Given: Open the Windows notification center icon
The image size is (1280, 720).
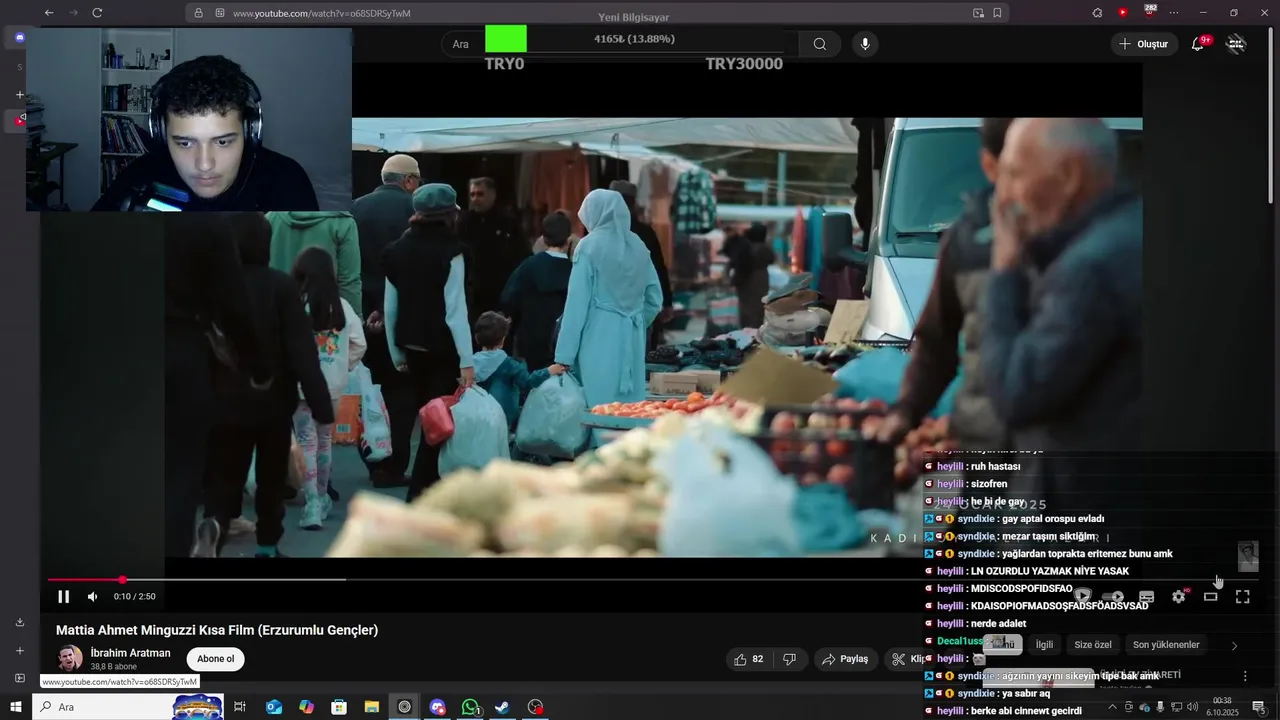Looking at the screenshot, I should point(1258,707).
